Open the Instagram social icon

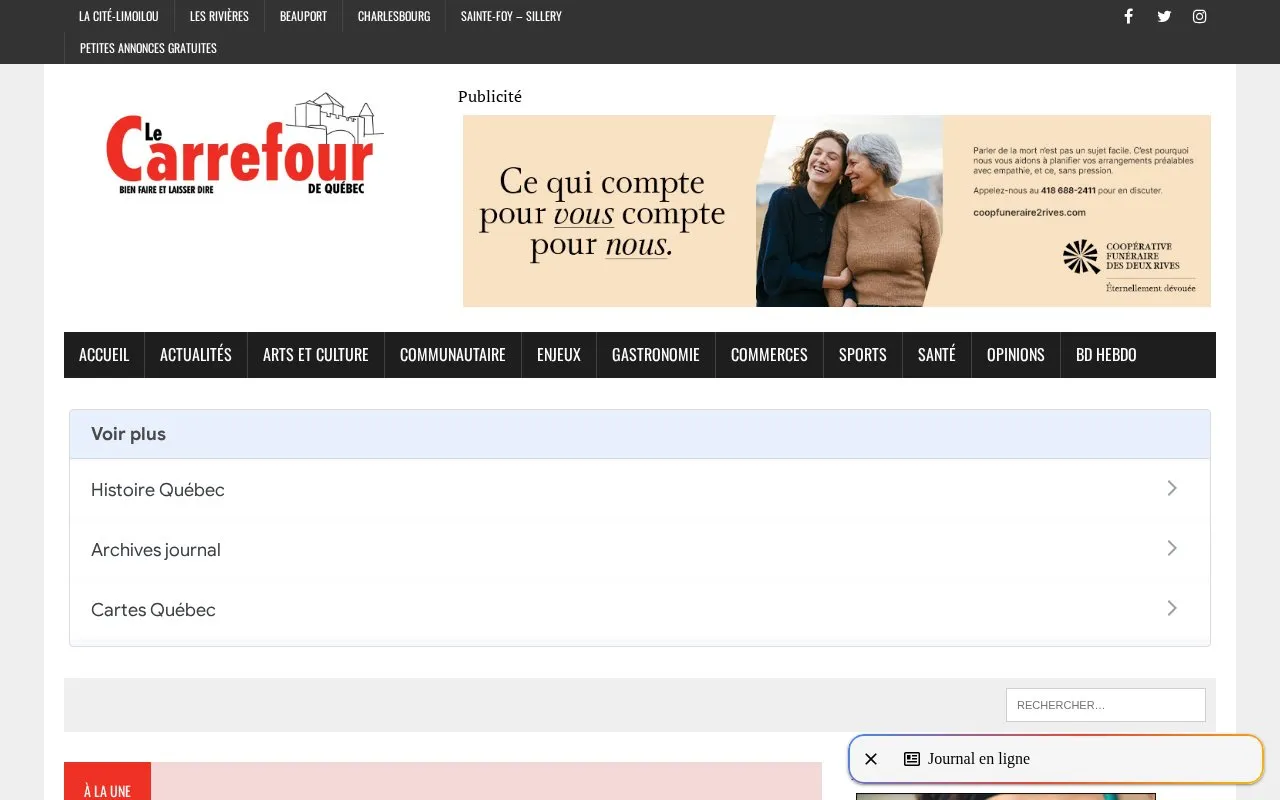[1199, 16]
